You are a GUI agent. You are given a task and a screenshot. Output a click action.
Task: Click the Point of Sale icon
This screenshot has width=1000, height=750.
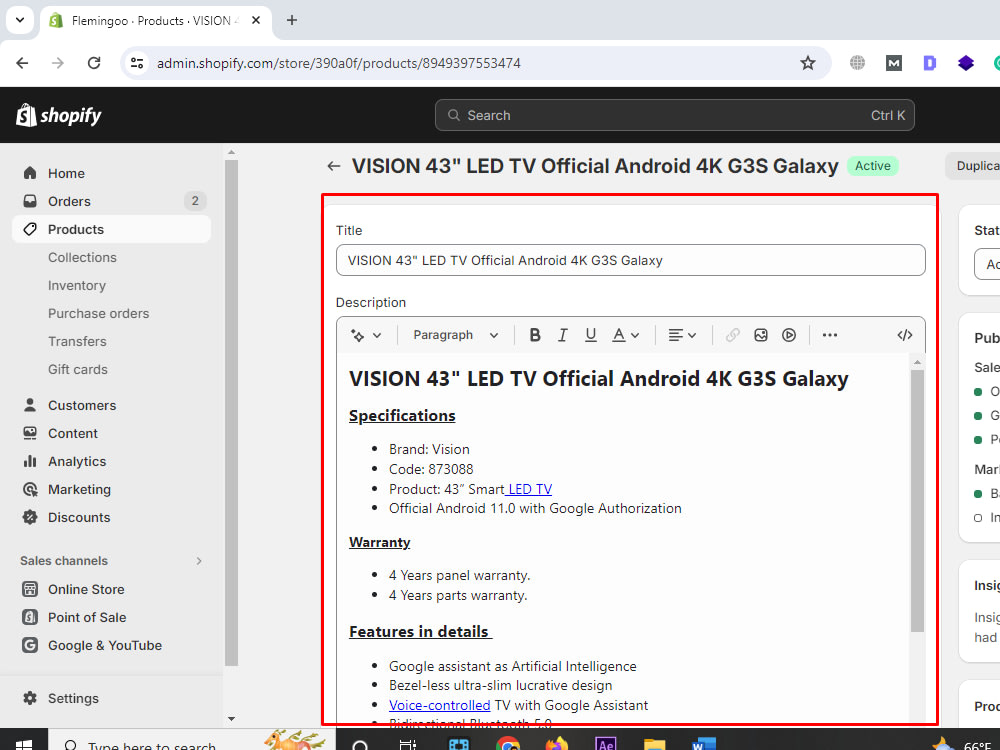(30, 617)
